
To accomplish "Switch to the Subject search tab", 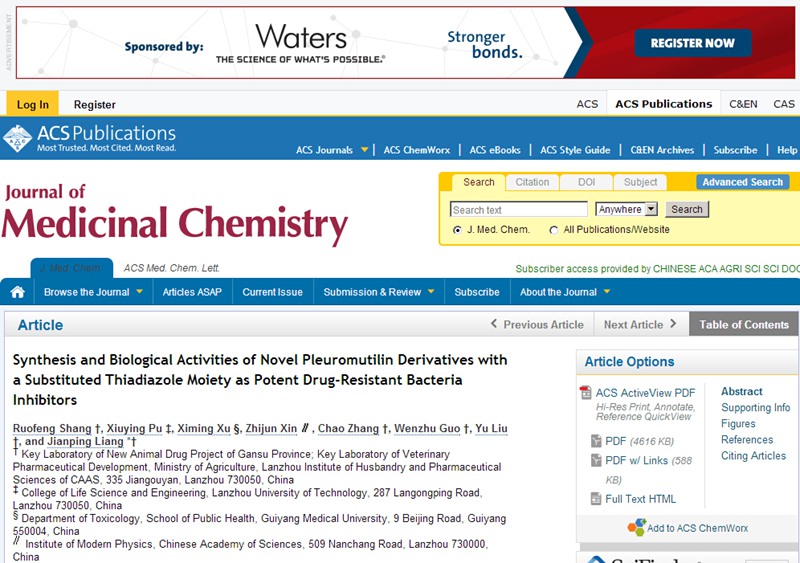I will (x=640, y=182).
